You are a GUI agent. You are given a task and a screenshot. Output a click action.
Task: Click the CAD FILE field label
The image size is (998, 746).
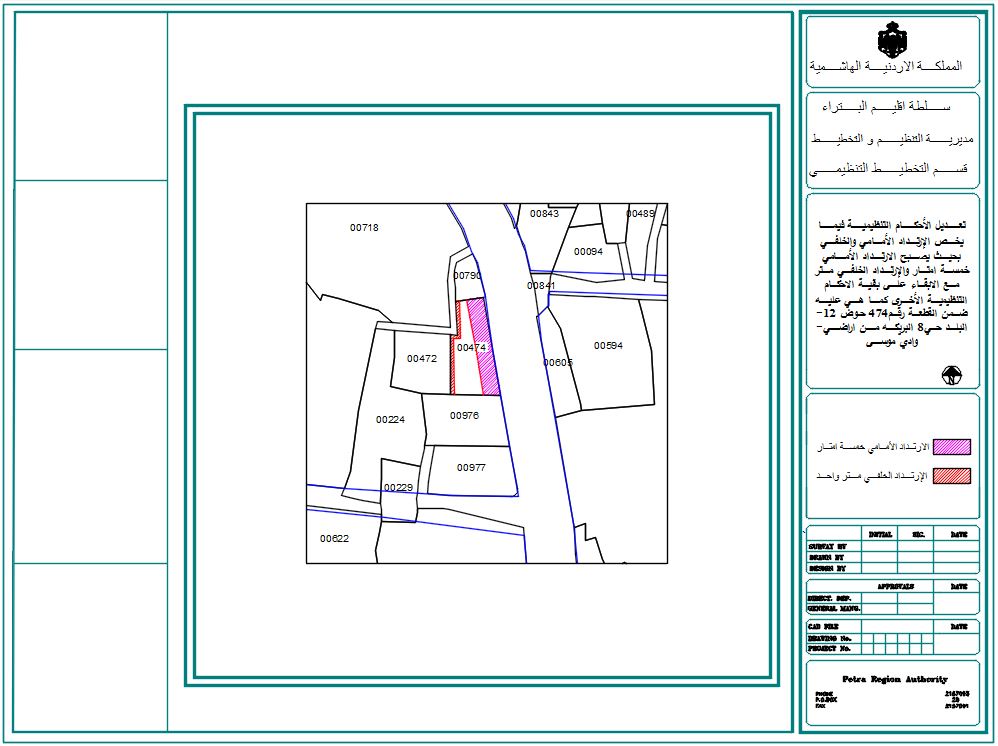tap(824, 625)
